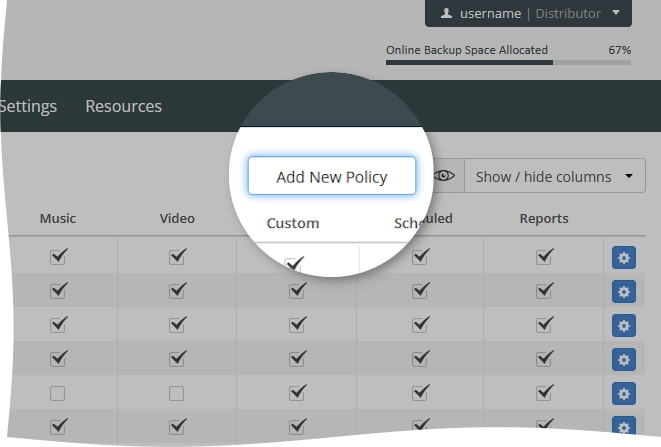Open the gear settings icon in the first row
The width and height of the screenshot is (661, 447).
point(624,258)
